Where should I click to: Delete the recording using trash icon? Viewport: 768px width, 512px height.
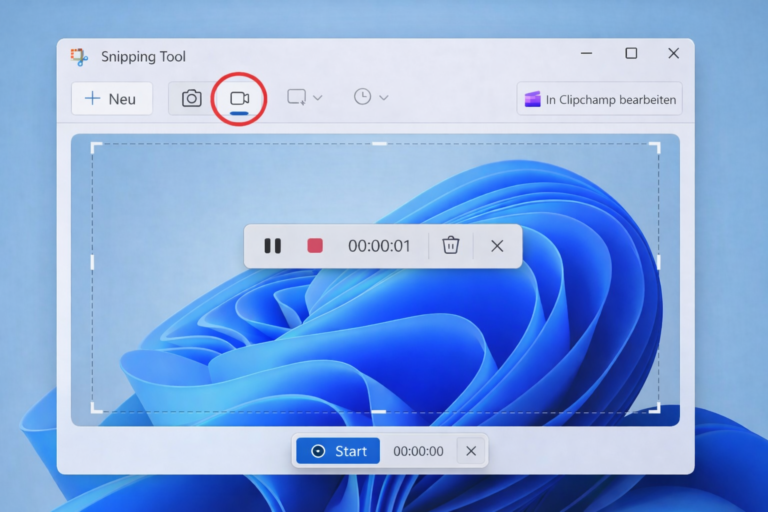pyautogui.click(x=451, y=246)
